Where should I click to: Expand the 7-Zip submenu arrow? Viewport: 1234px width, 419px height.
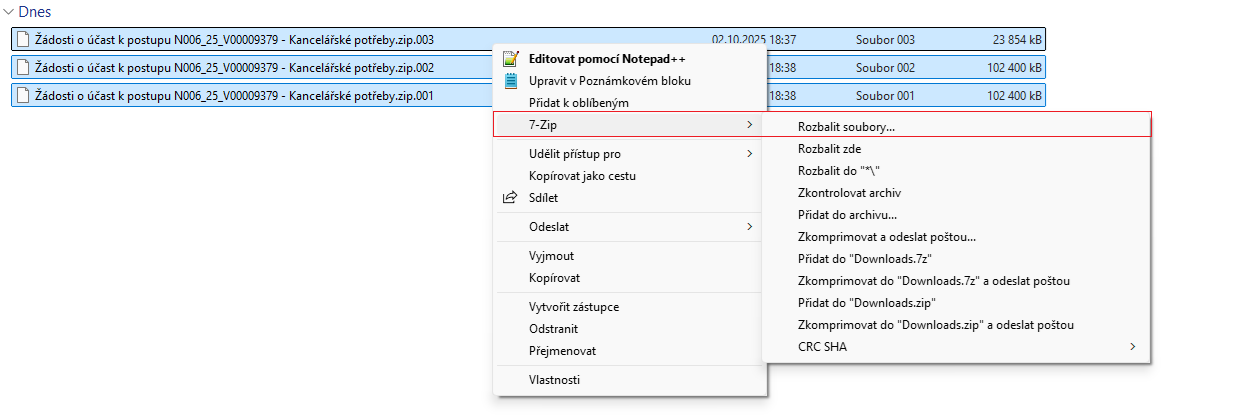pos(750,125)
